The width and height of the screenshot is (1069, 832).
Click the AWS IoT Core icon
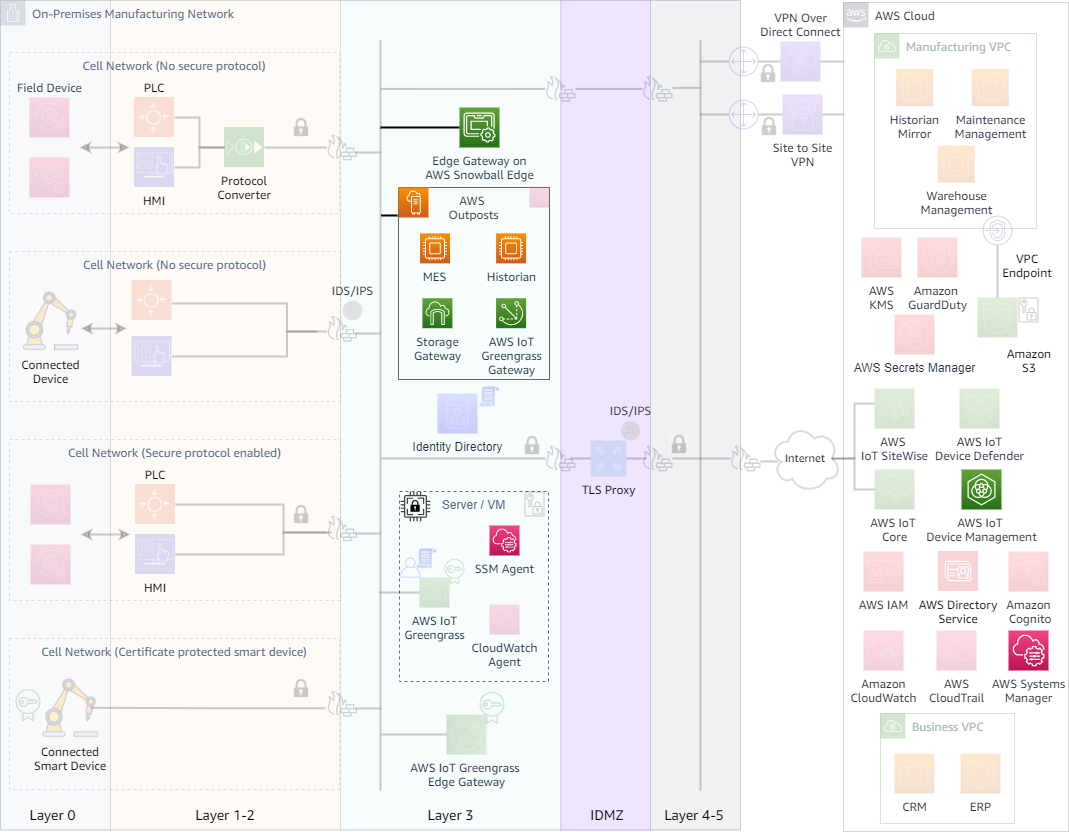[x=894, y=490]
